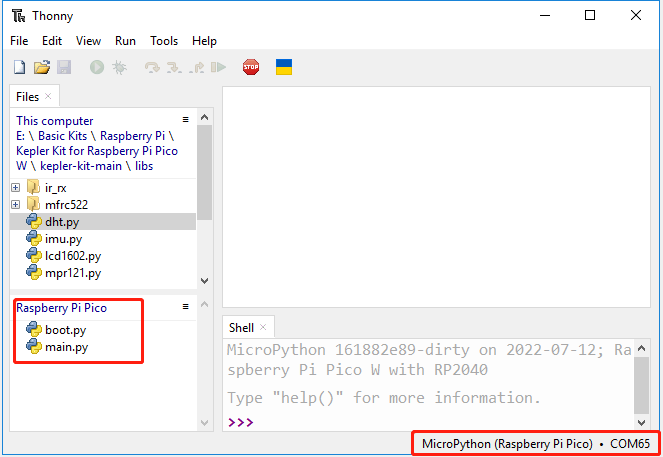Click the libs path link

[144, 166]
